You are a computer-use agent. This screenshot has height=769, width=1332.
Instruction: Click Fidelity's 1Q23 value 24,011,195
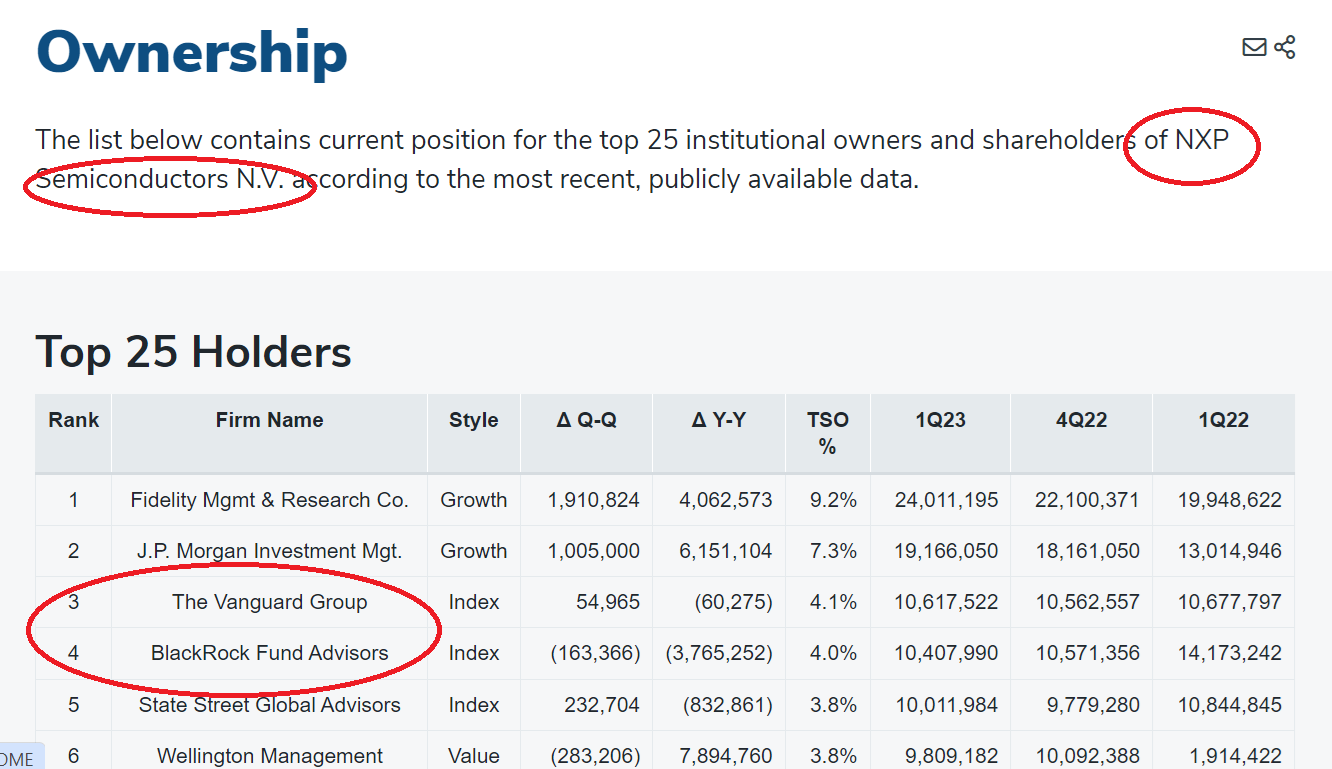(946, 500)
